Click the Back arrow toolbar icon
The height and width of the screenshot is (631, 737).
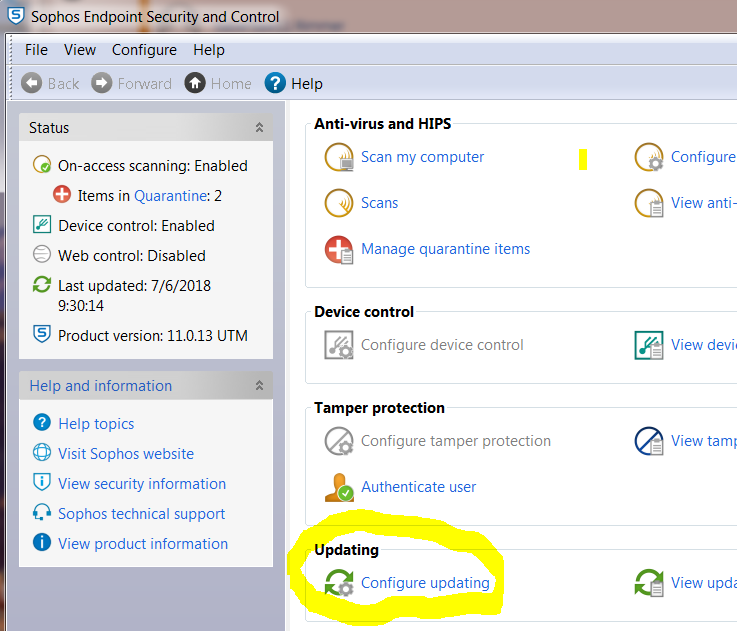pyautogui.click(x=31, y=83)
